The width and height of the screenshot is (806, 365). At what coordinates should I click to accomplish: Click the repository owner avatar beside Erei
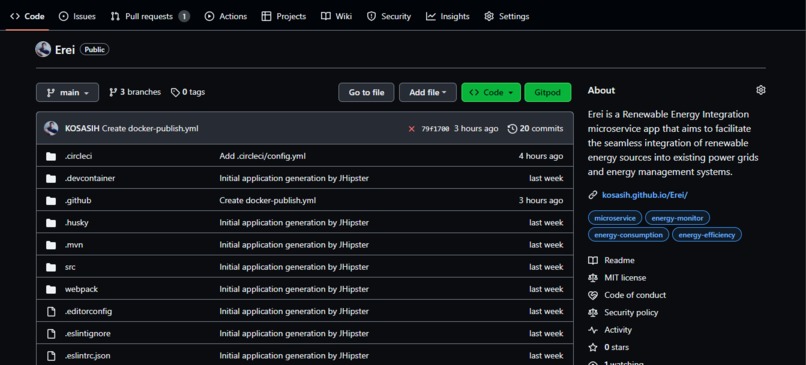tap(43, 49)
